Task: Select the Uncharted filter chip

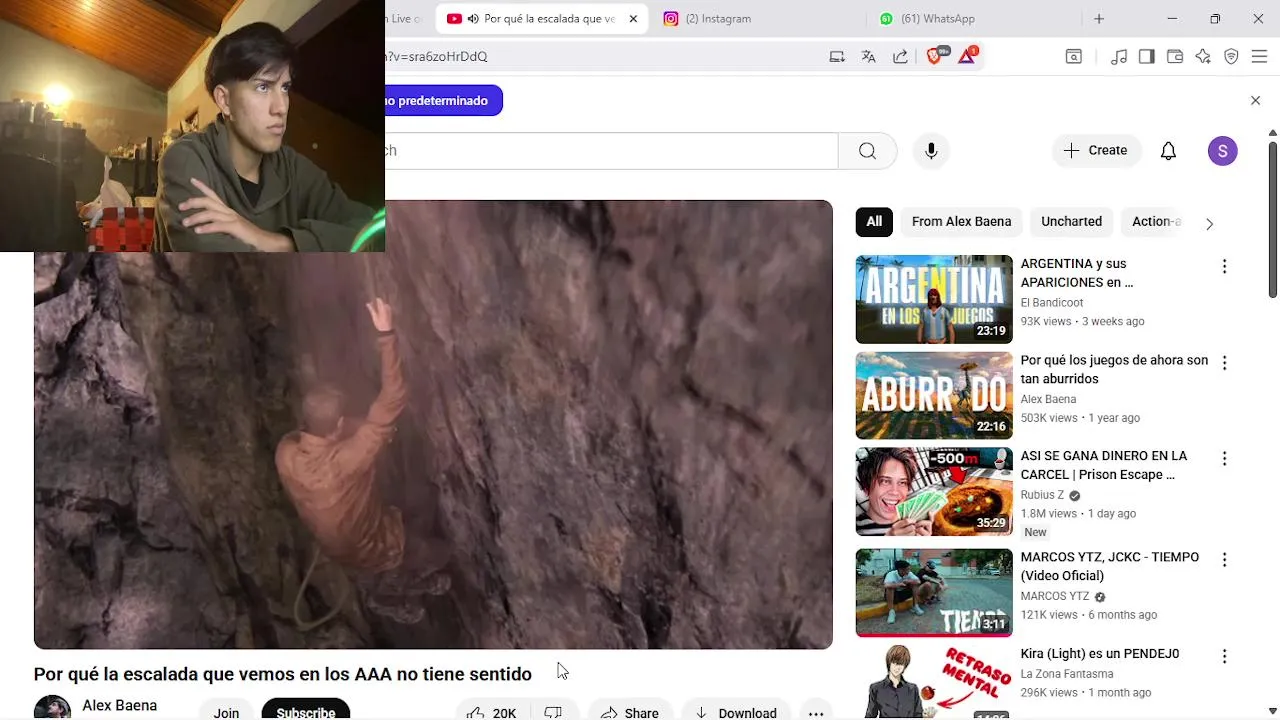Action: click(x=1071, y=221)
